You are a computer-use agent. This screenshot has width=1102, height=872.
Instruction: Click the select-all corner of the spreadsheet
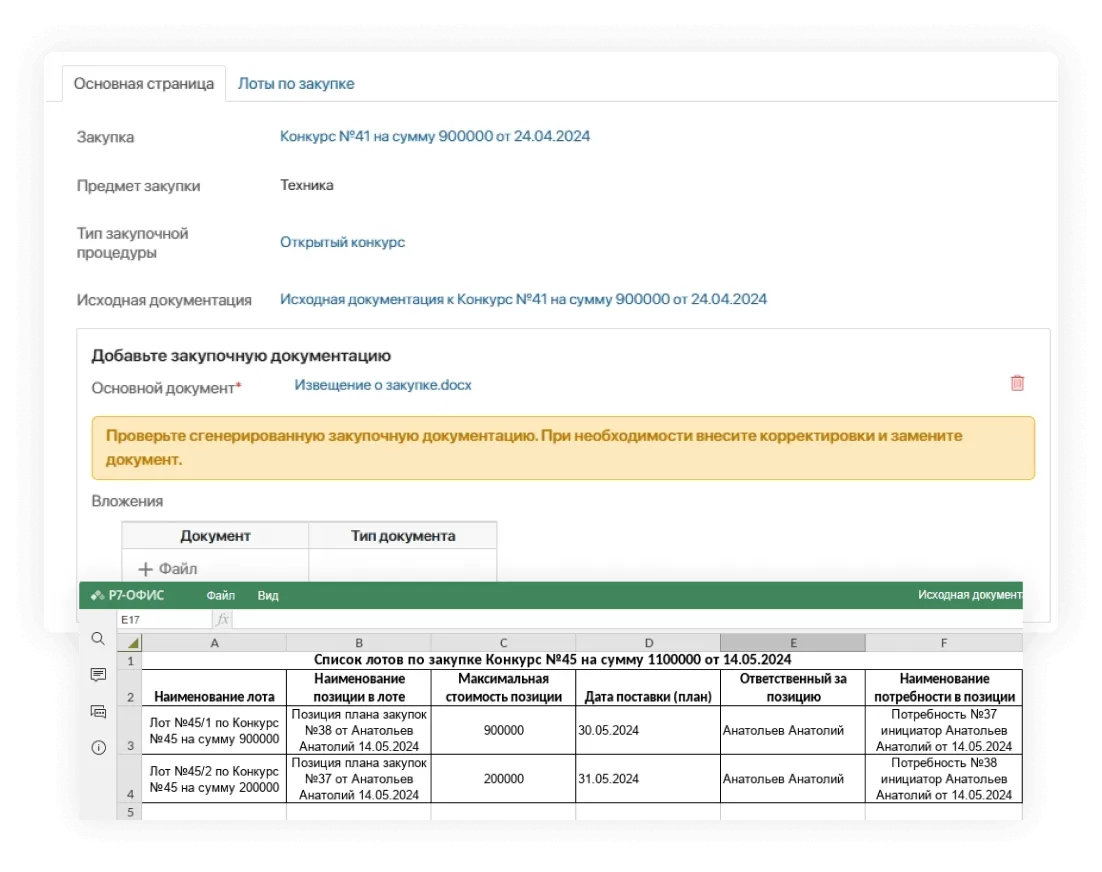click(130, 643)
